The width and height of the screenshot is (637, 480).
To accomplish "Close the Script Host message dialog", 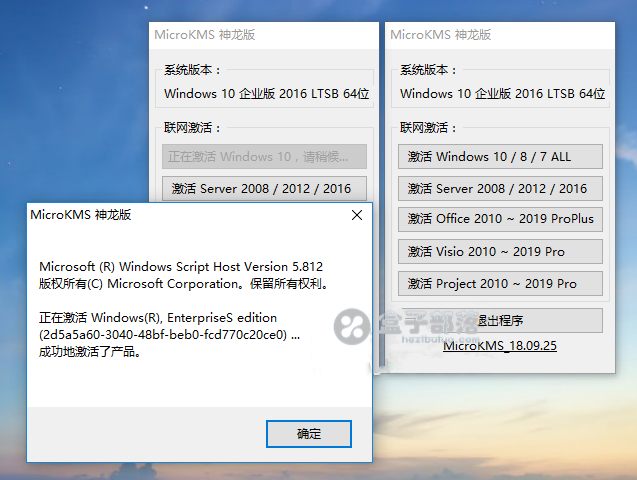I will coord(357,215).
